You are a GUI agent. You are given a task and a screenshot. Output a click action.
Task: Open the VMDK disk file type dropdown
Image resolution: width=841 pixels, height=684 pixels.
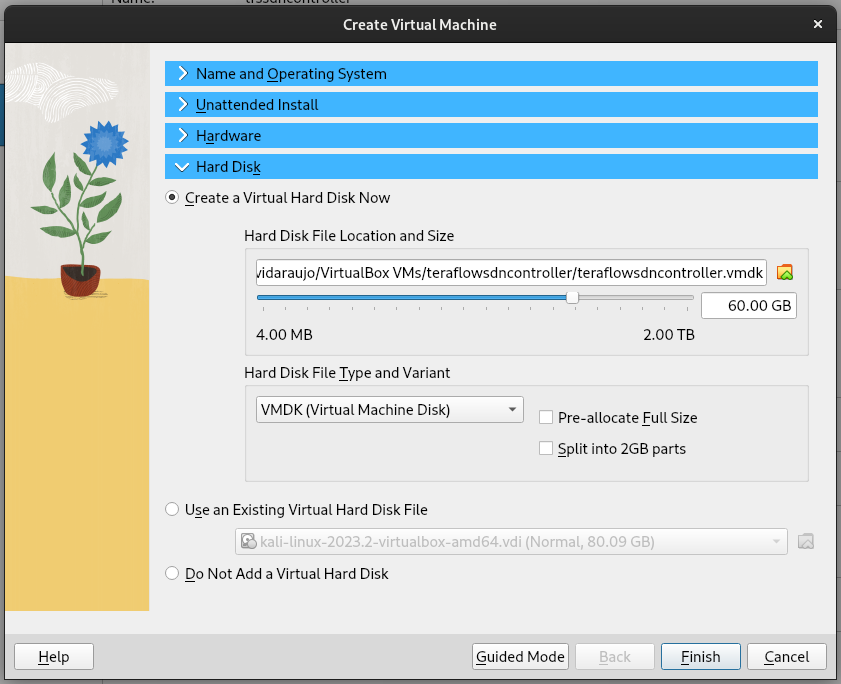(x=390, y=409)
